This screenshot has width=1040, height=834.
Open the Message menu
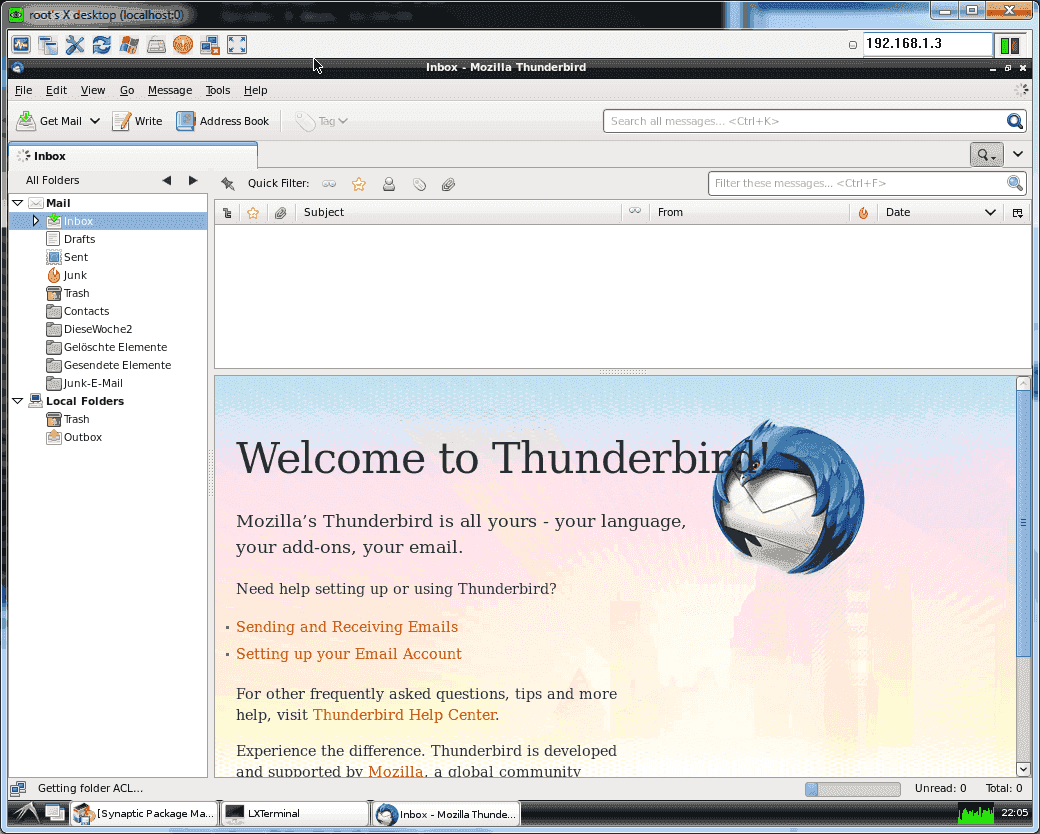click(170, 90)
